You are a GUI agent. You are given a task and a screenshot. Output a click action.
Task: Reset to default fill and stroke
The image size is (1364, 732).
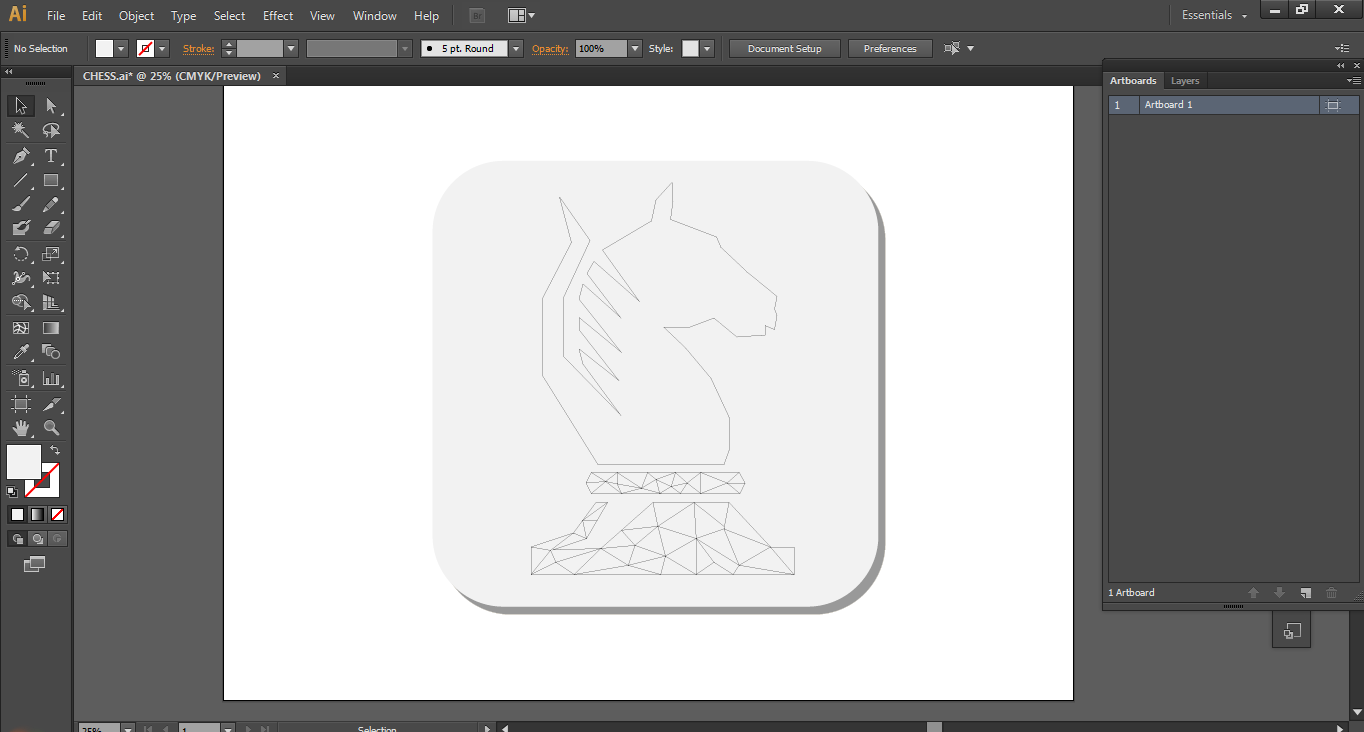coord(12,492)
